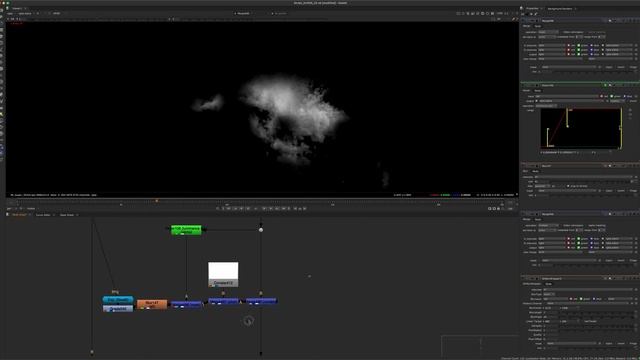
Task: Toggle red in top Merge panel's output row
Action: [x=569, y=54]
